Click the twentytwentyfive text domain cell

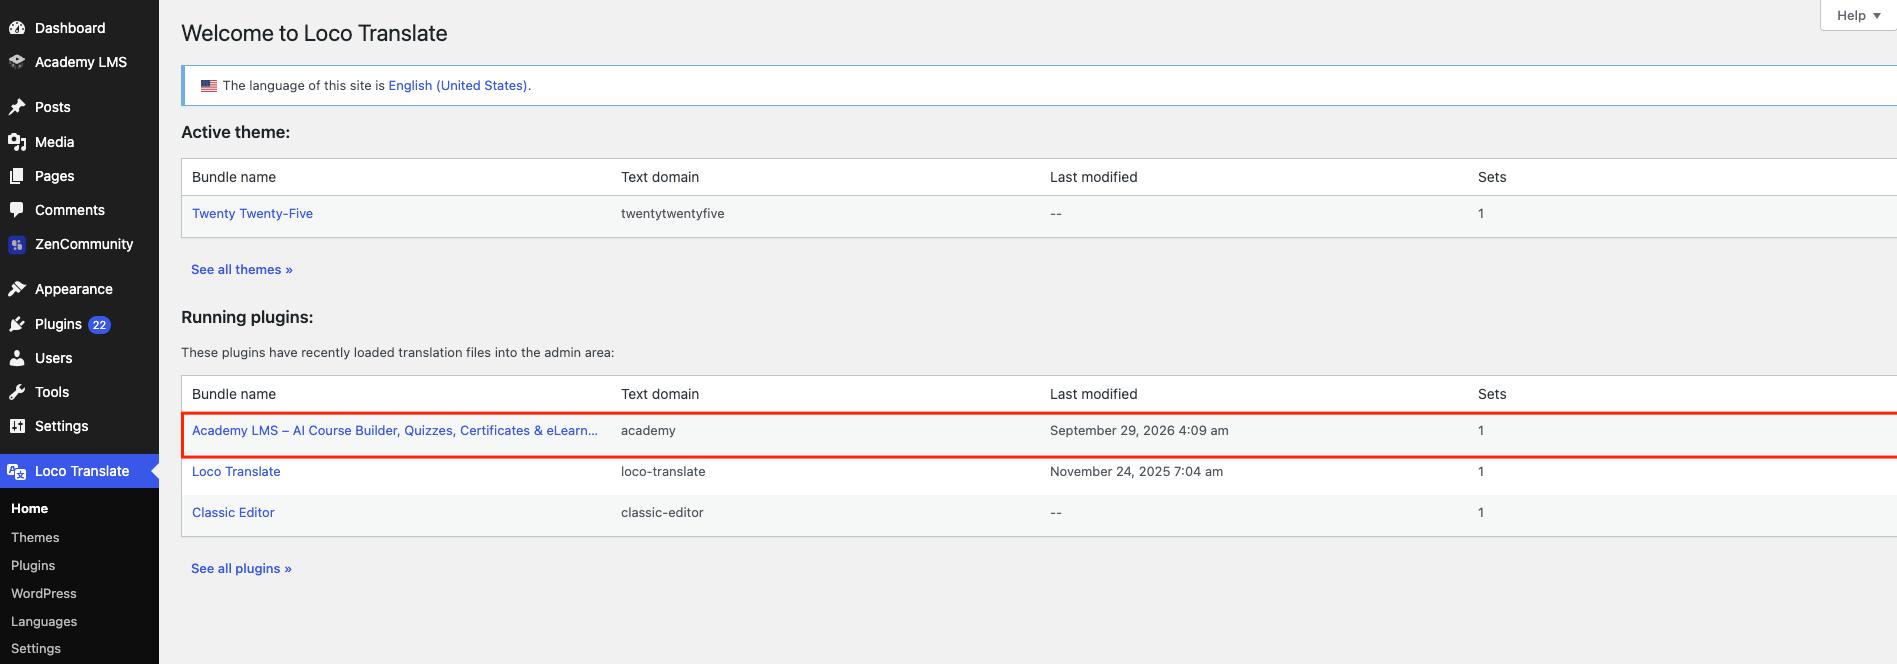pos(673,214)
